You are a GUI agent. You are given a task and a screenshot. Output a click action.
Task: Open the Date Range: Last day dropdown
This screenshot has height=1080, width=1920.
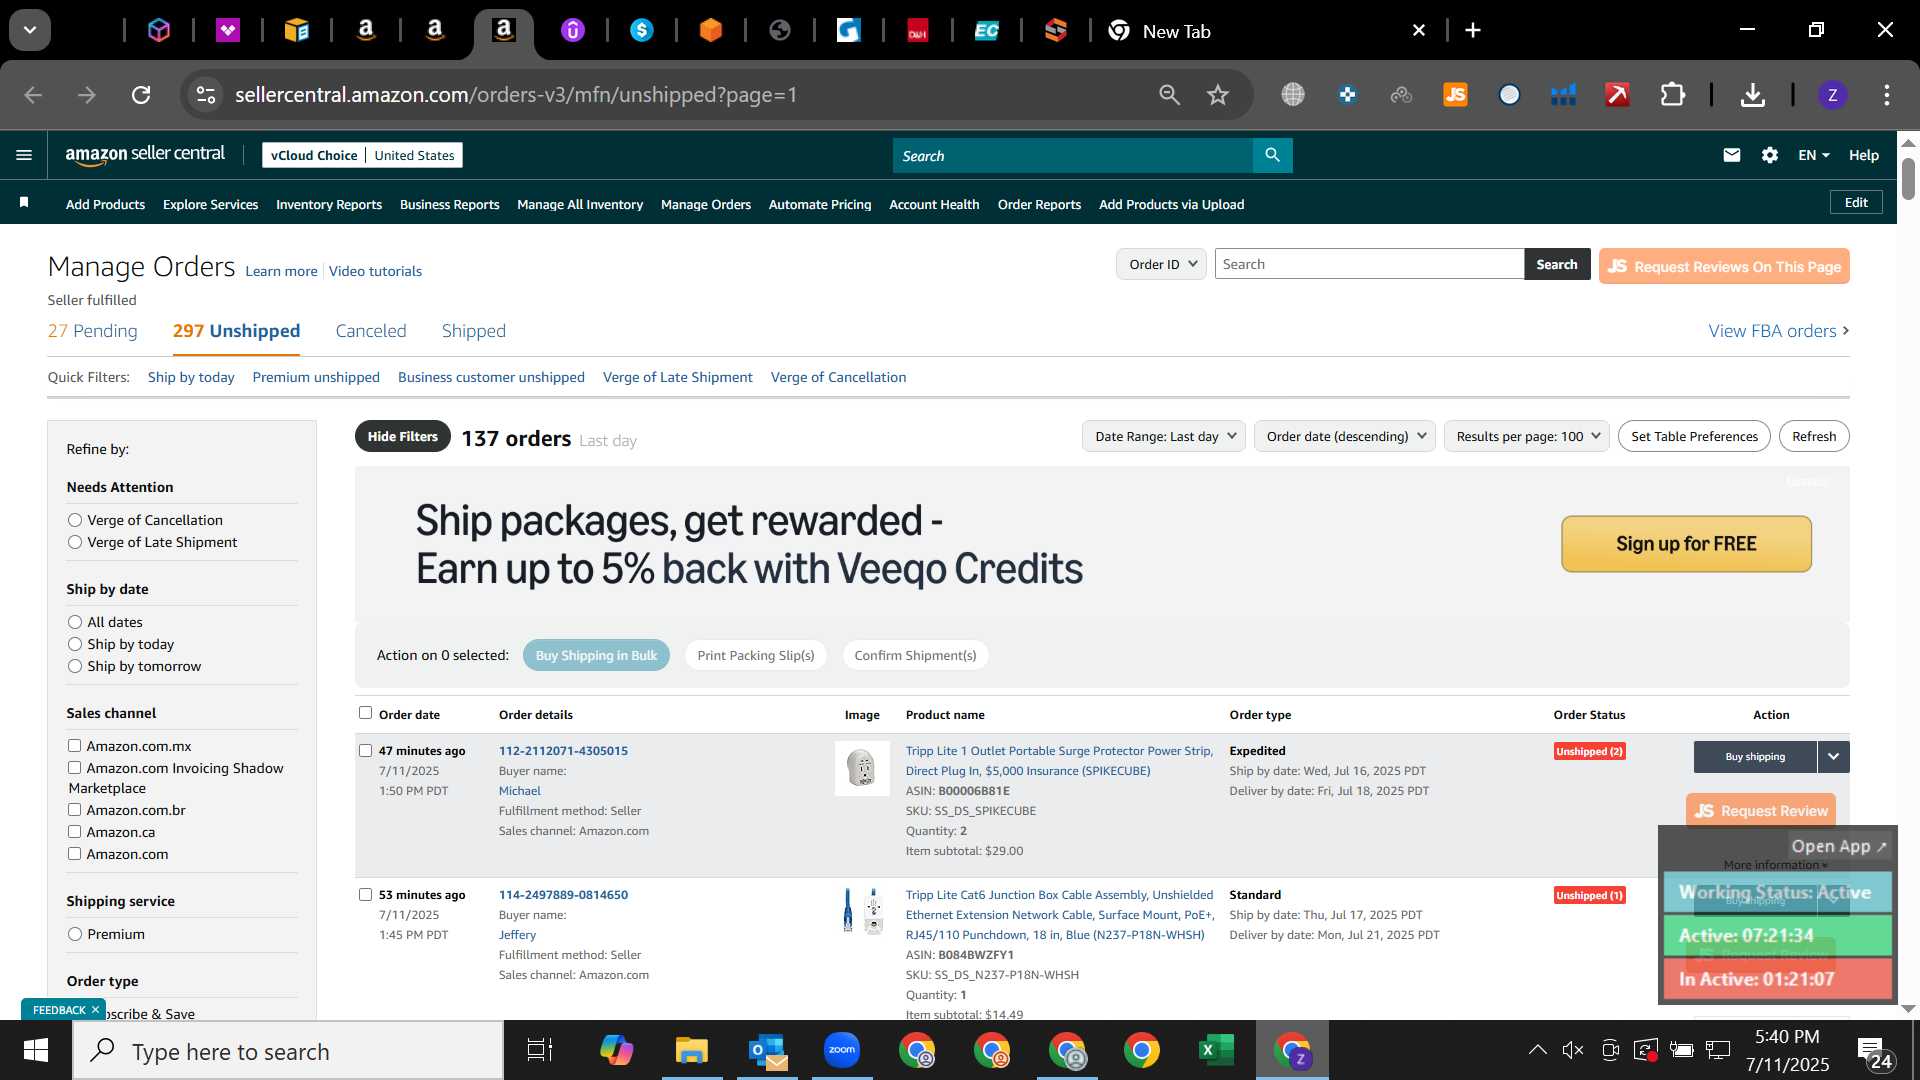click(1164, 436)
